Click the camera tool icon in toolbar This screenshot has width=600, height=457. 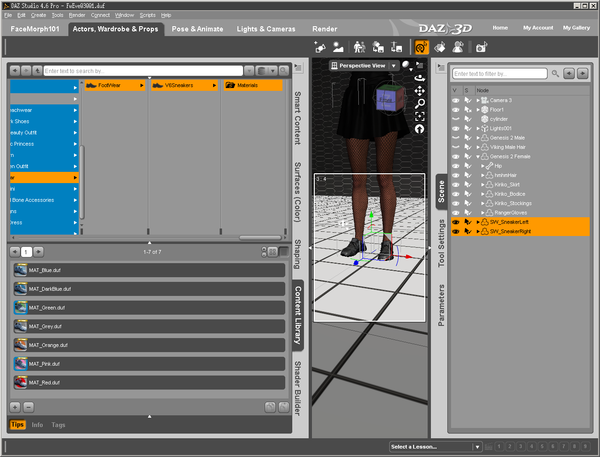point(481,47)
